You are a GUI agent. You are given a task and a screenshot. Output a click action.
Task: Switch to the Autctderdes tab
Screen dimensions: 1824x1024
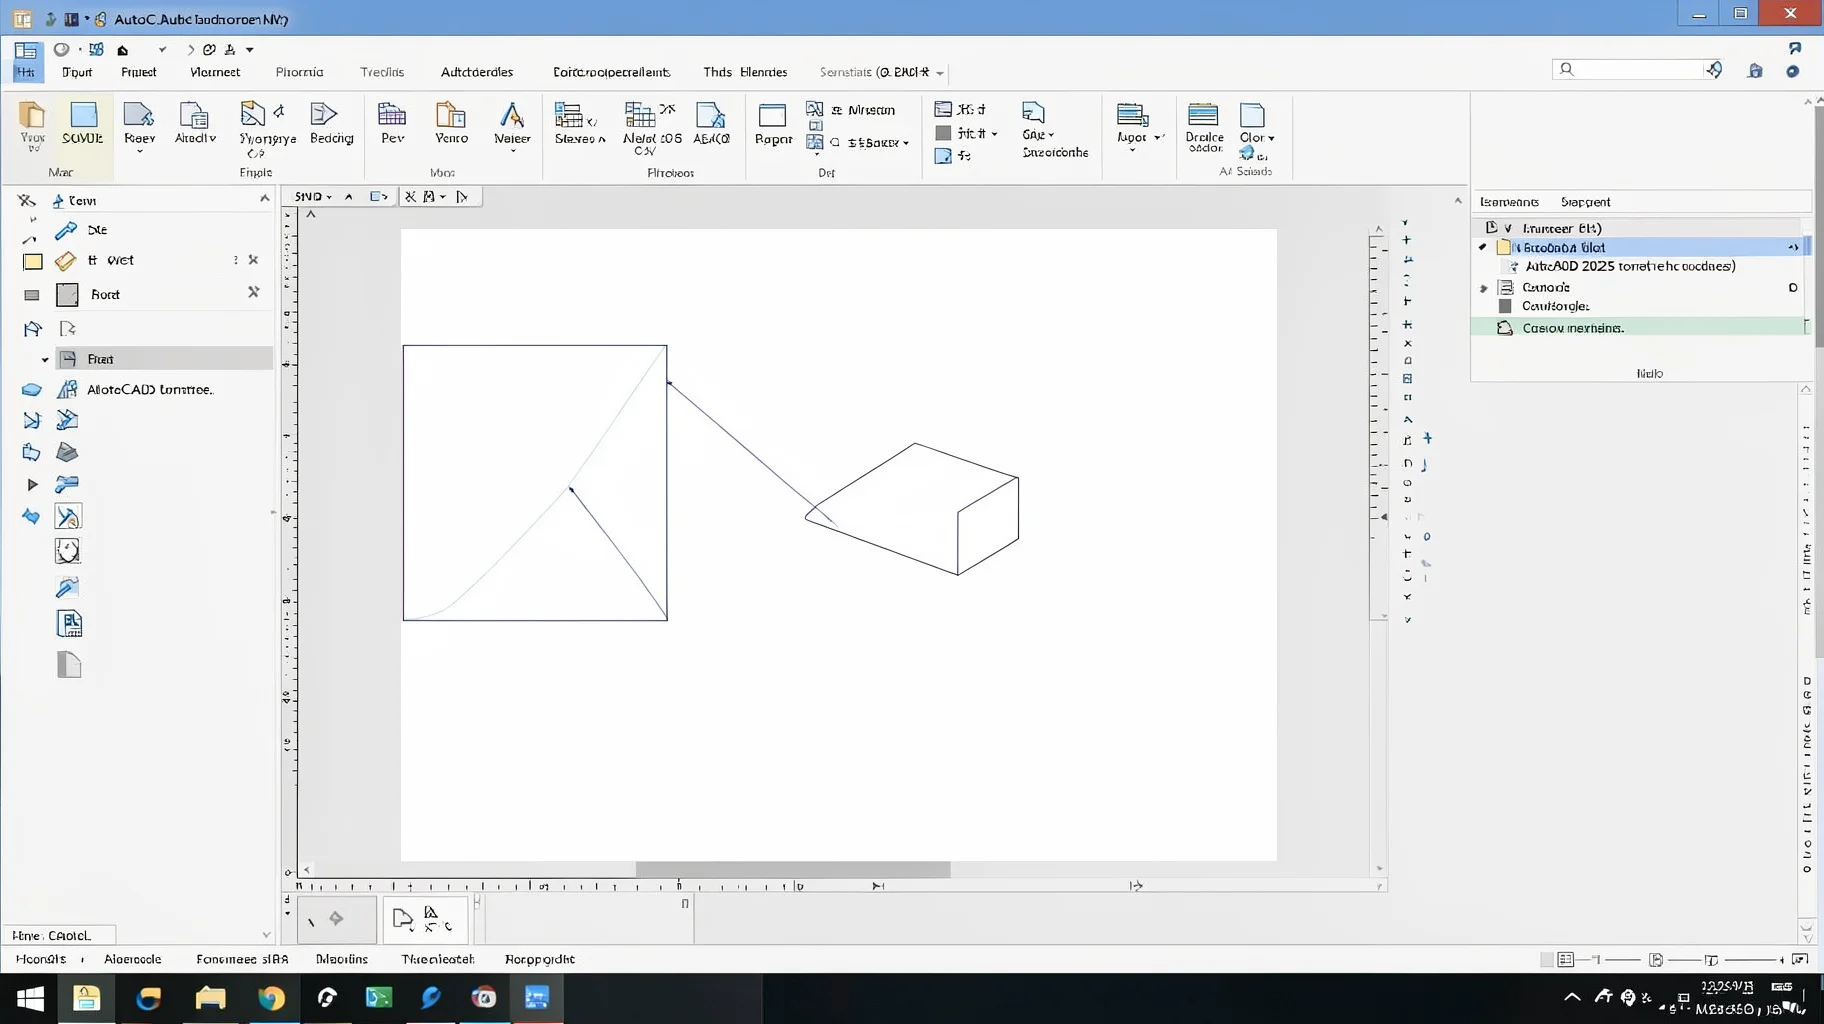477,72
